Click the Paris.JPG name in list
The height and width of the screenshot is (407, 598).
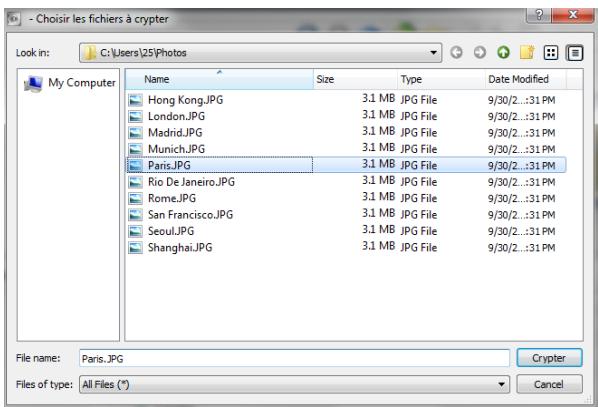[169, 166]
